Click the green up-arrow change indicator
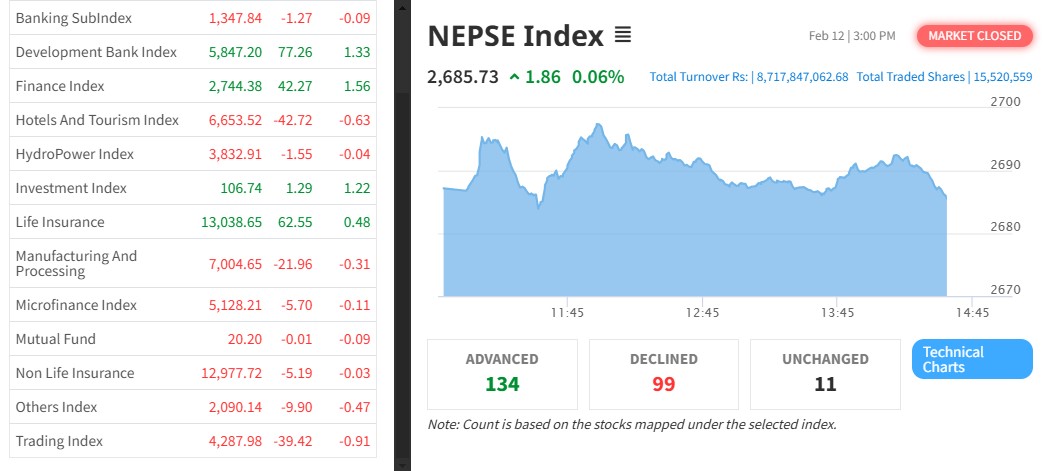This screenshot has height=471, width=1047. [x=514, y=77]
